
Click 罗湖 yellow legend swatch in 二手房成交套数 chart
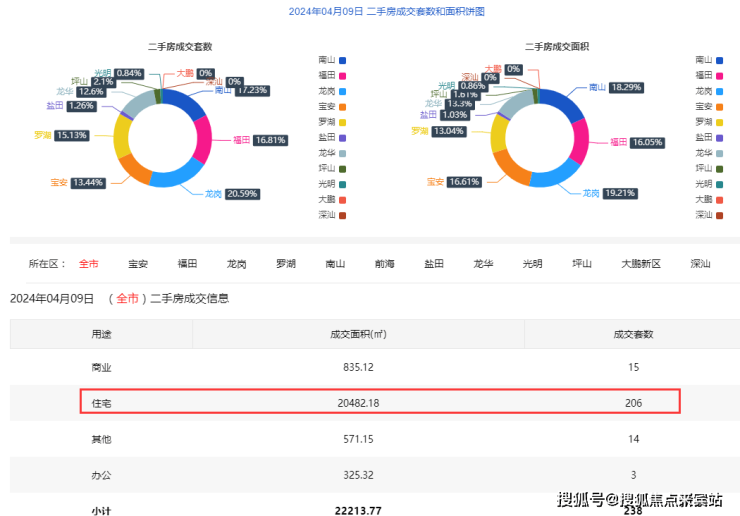343,122
